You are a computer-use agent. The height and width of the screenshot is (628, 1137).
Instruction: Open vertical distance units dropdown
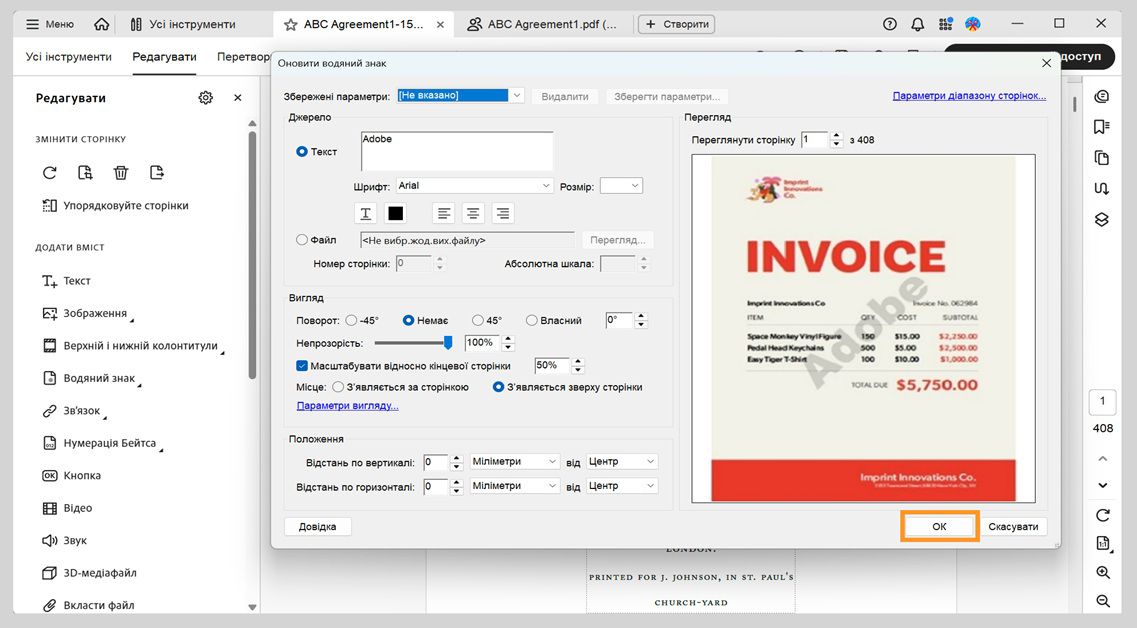[515, 462]
